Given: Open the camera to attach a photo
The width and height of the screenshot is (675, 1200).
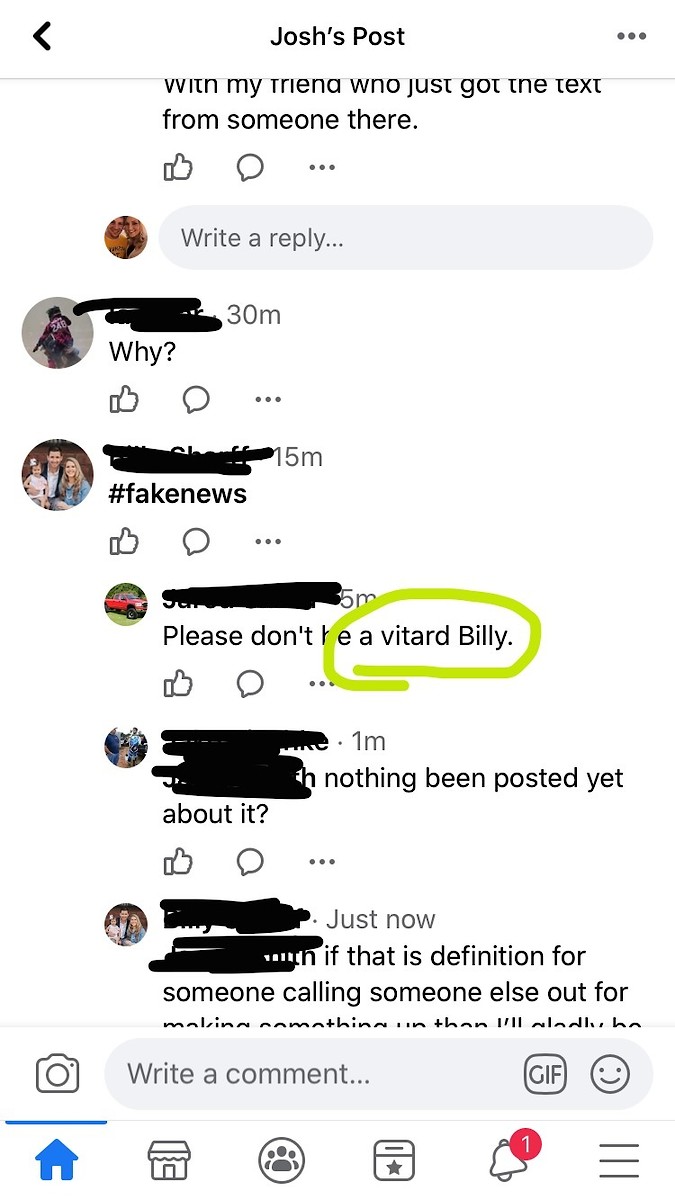Looking at the screenshot, I should click(57, 1074).
